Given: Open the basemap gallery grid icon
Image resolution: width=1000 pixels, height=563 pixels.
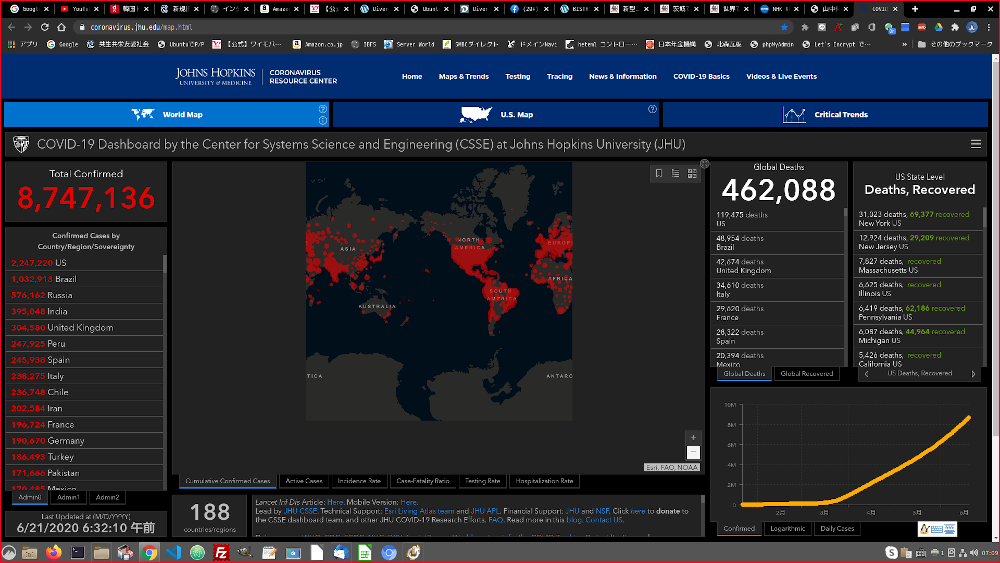Looking at the screenshot, I should tap(692, 173).
